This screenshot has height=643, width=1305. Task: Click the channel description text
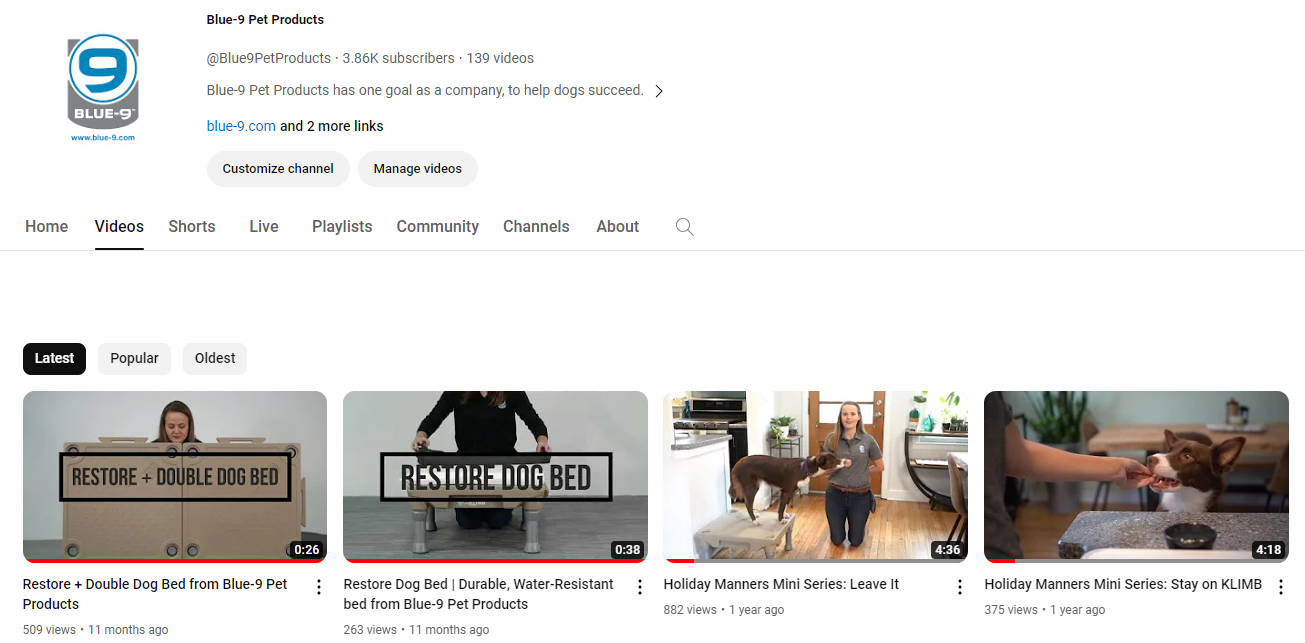pyautogui.click(x=425, y=90)
